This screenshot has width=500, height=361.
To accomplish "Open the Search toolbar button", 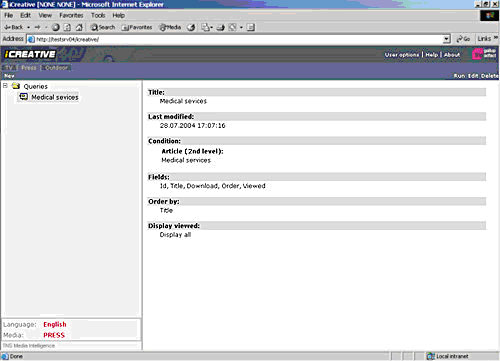I will 103,27.
